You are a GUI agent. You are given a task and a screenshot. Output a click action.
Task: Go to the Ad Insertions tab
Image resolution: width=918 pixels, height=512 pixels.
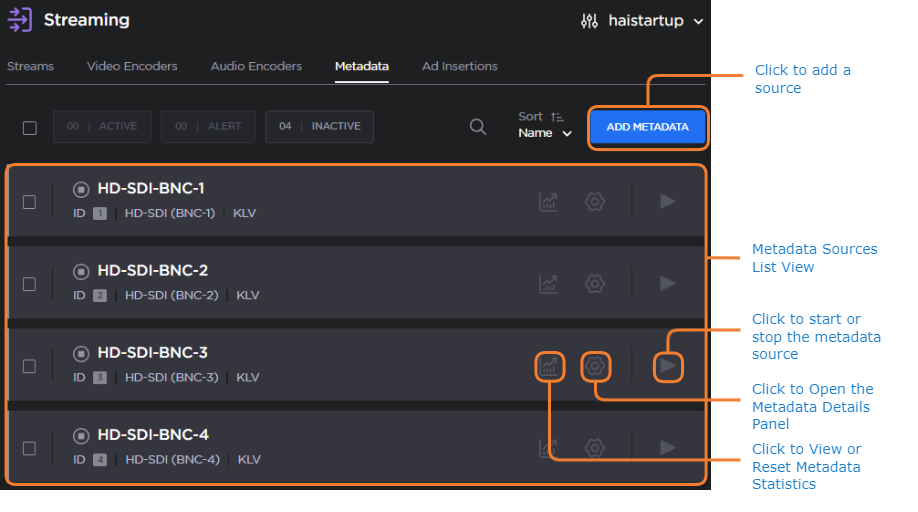pos(459,66)
